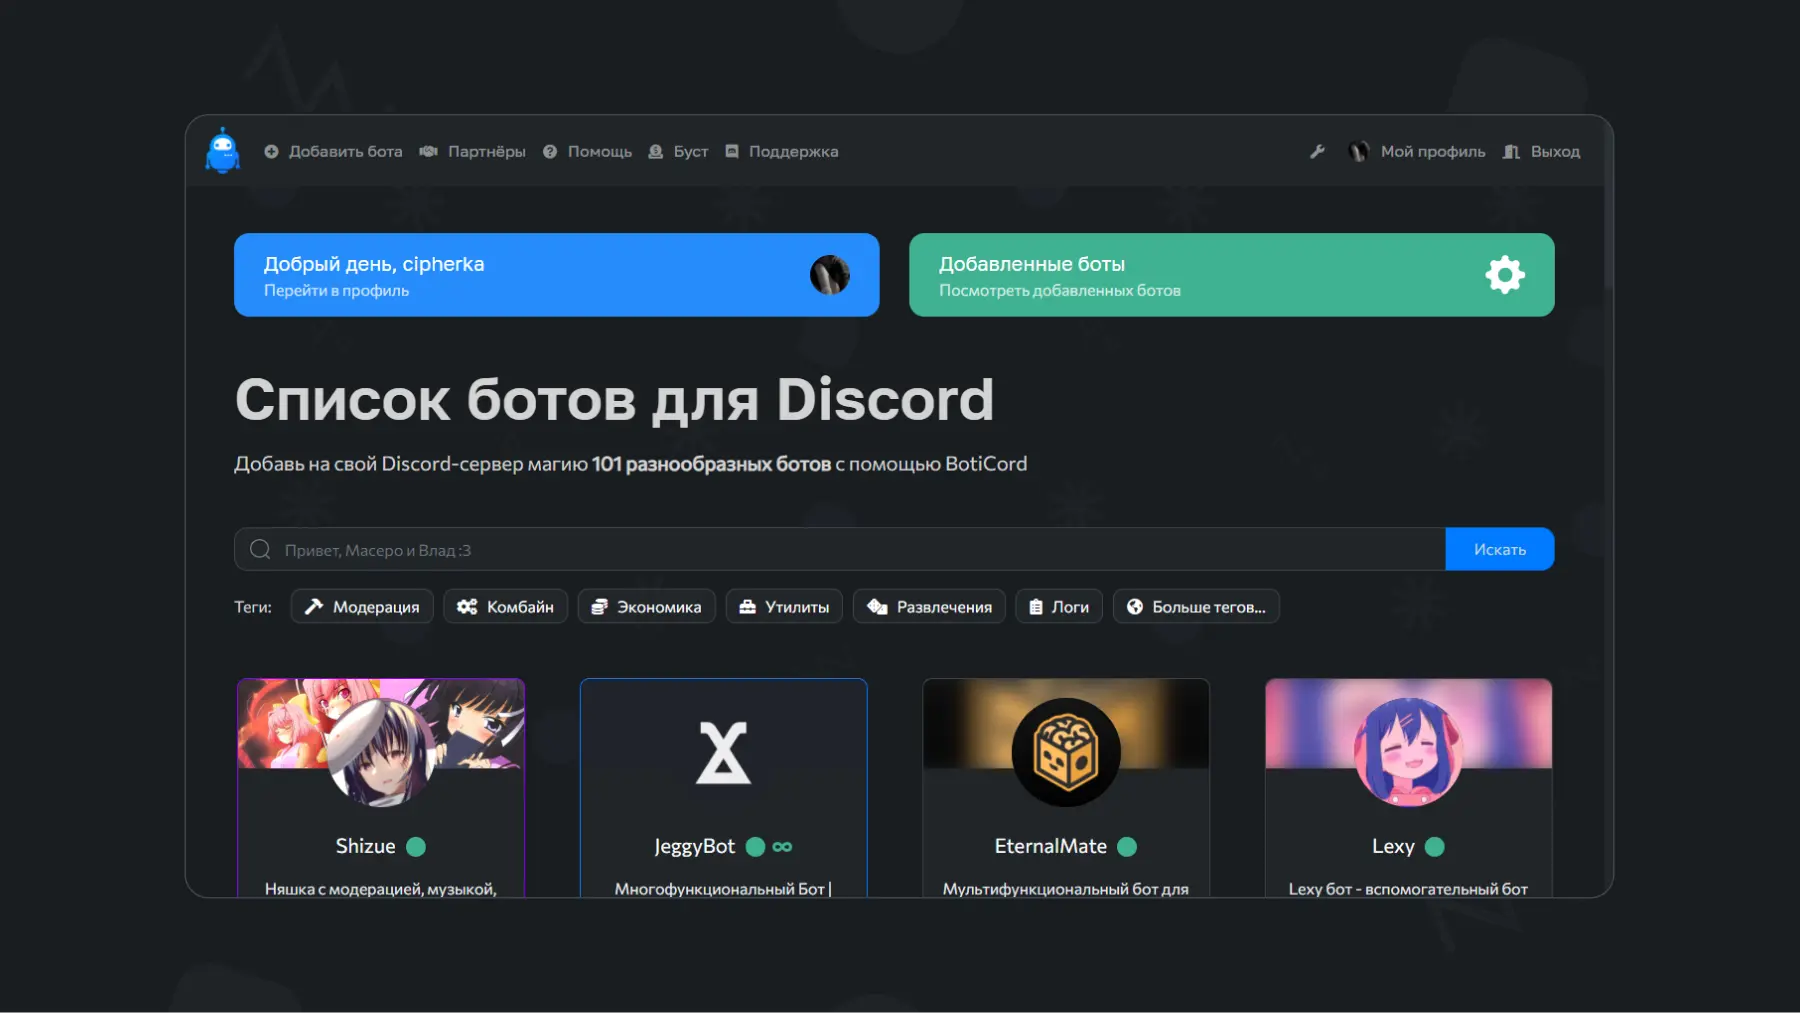This screenshot has height=1013, width=1800.
Task: Click green status dot next to JeggyBot
Action: 755,847
